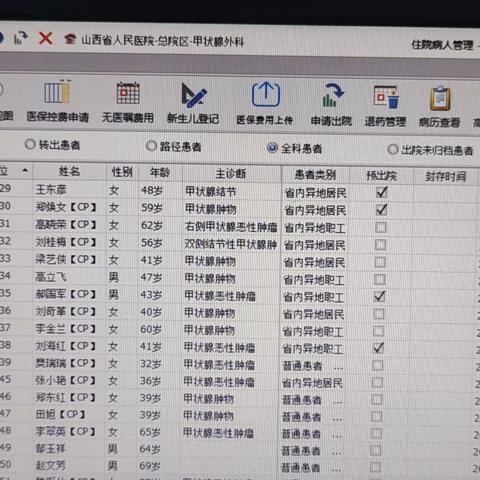The width and height of the screenshot is (480, 480).
Task: Check 预出院 box for 李金兰
Action: pyautogui.click(x=379, y=331)
